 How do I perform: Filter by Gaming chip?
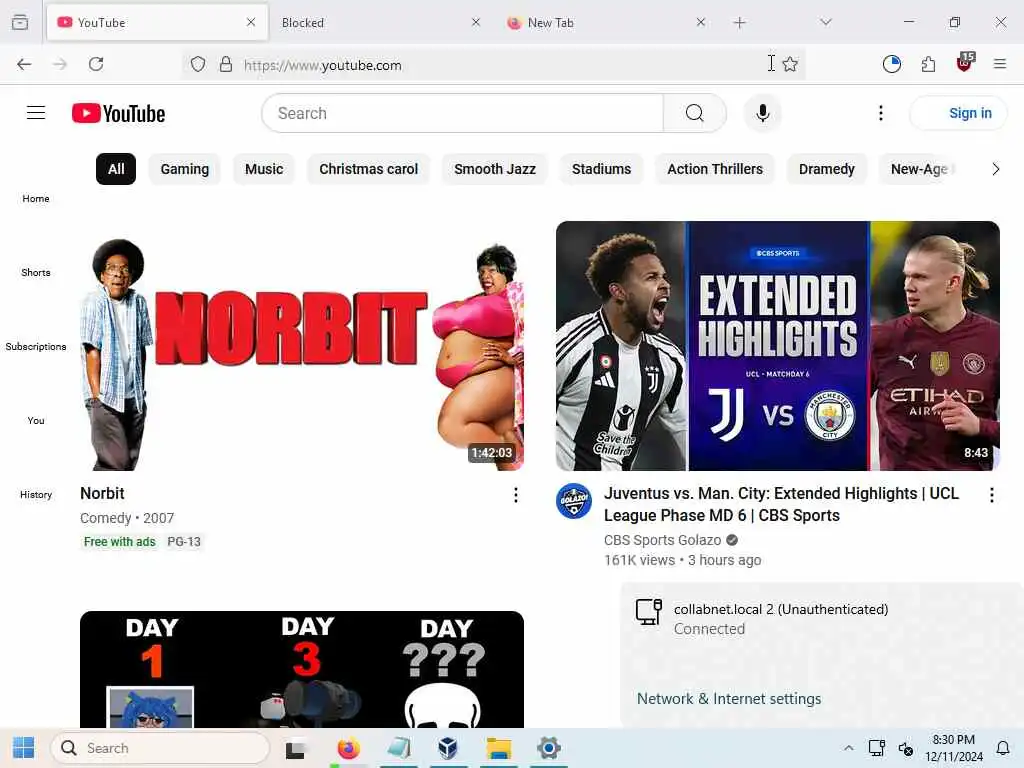click(x=185, y=169)
